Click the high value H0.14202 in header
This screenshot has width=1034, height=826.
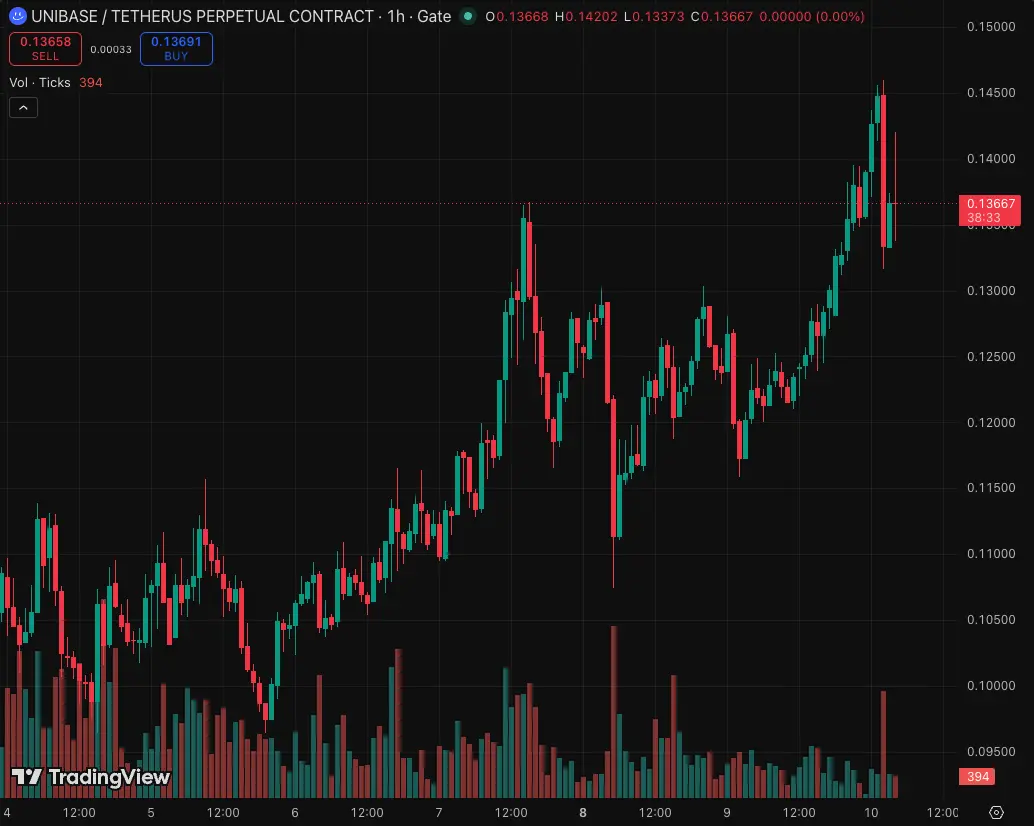[x=586, y=16]
